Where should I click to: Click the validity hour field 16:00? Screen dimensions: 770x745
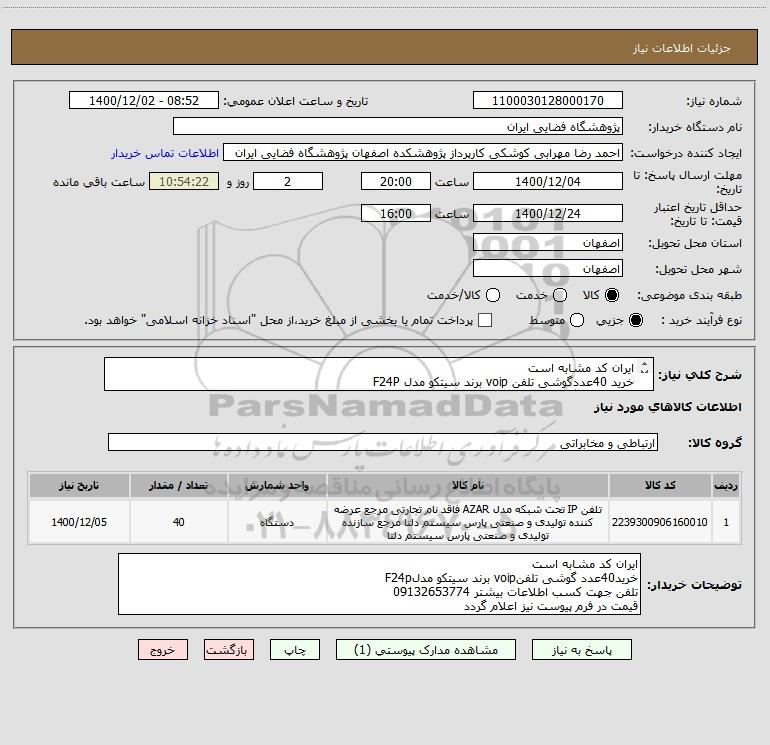396,213
